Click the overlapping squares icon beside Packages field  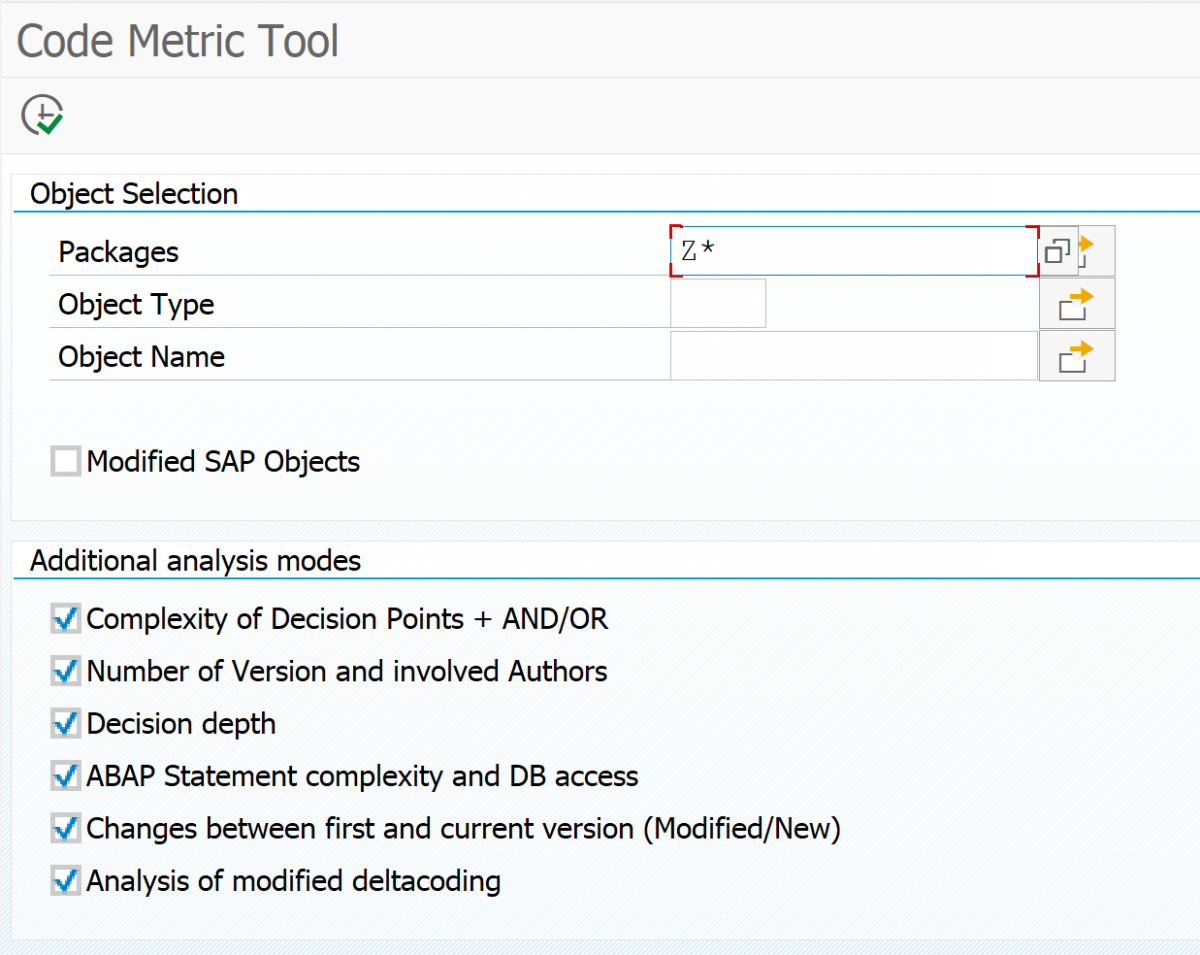(1057, 251)
